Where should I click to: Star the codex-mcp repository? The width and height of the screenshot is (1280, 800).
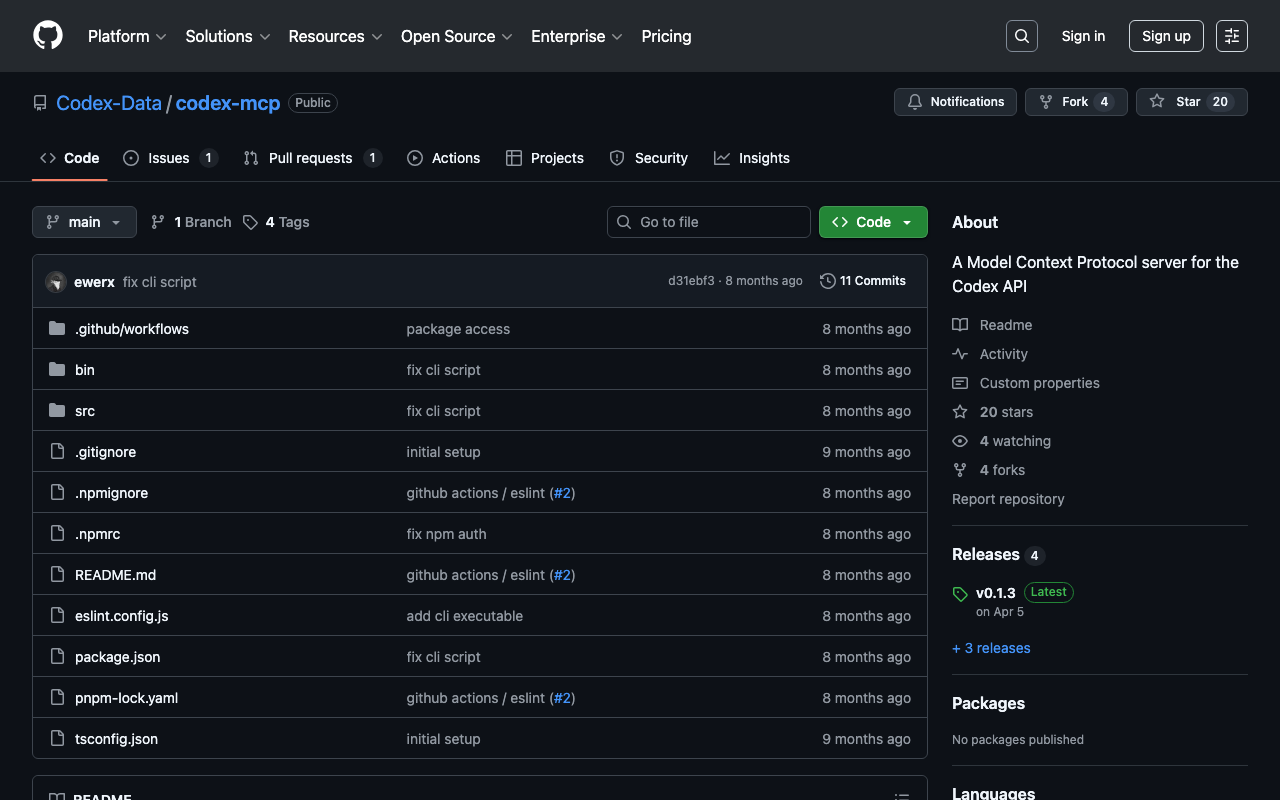[1190, 102]
